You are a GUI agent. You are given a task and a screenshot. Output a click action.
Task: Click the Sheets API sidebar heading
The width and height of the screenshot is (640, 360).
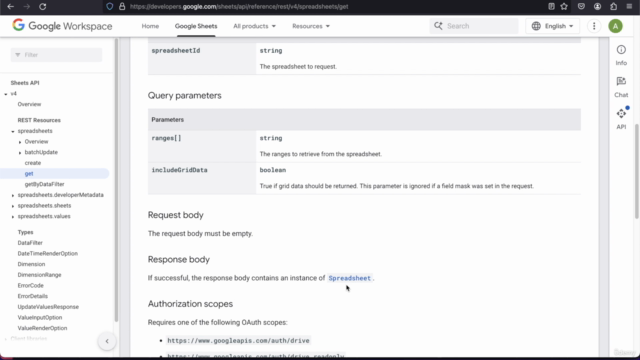click(25, 83)
